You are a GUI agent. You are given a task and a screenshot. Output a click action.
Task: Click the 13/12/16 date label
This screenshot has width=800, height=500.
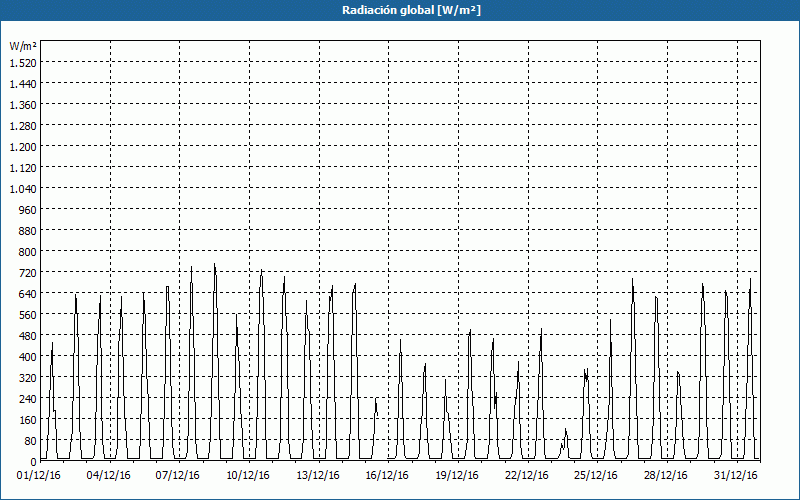318,476
